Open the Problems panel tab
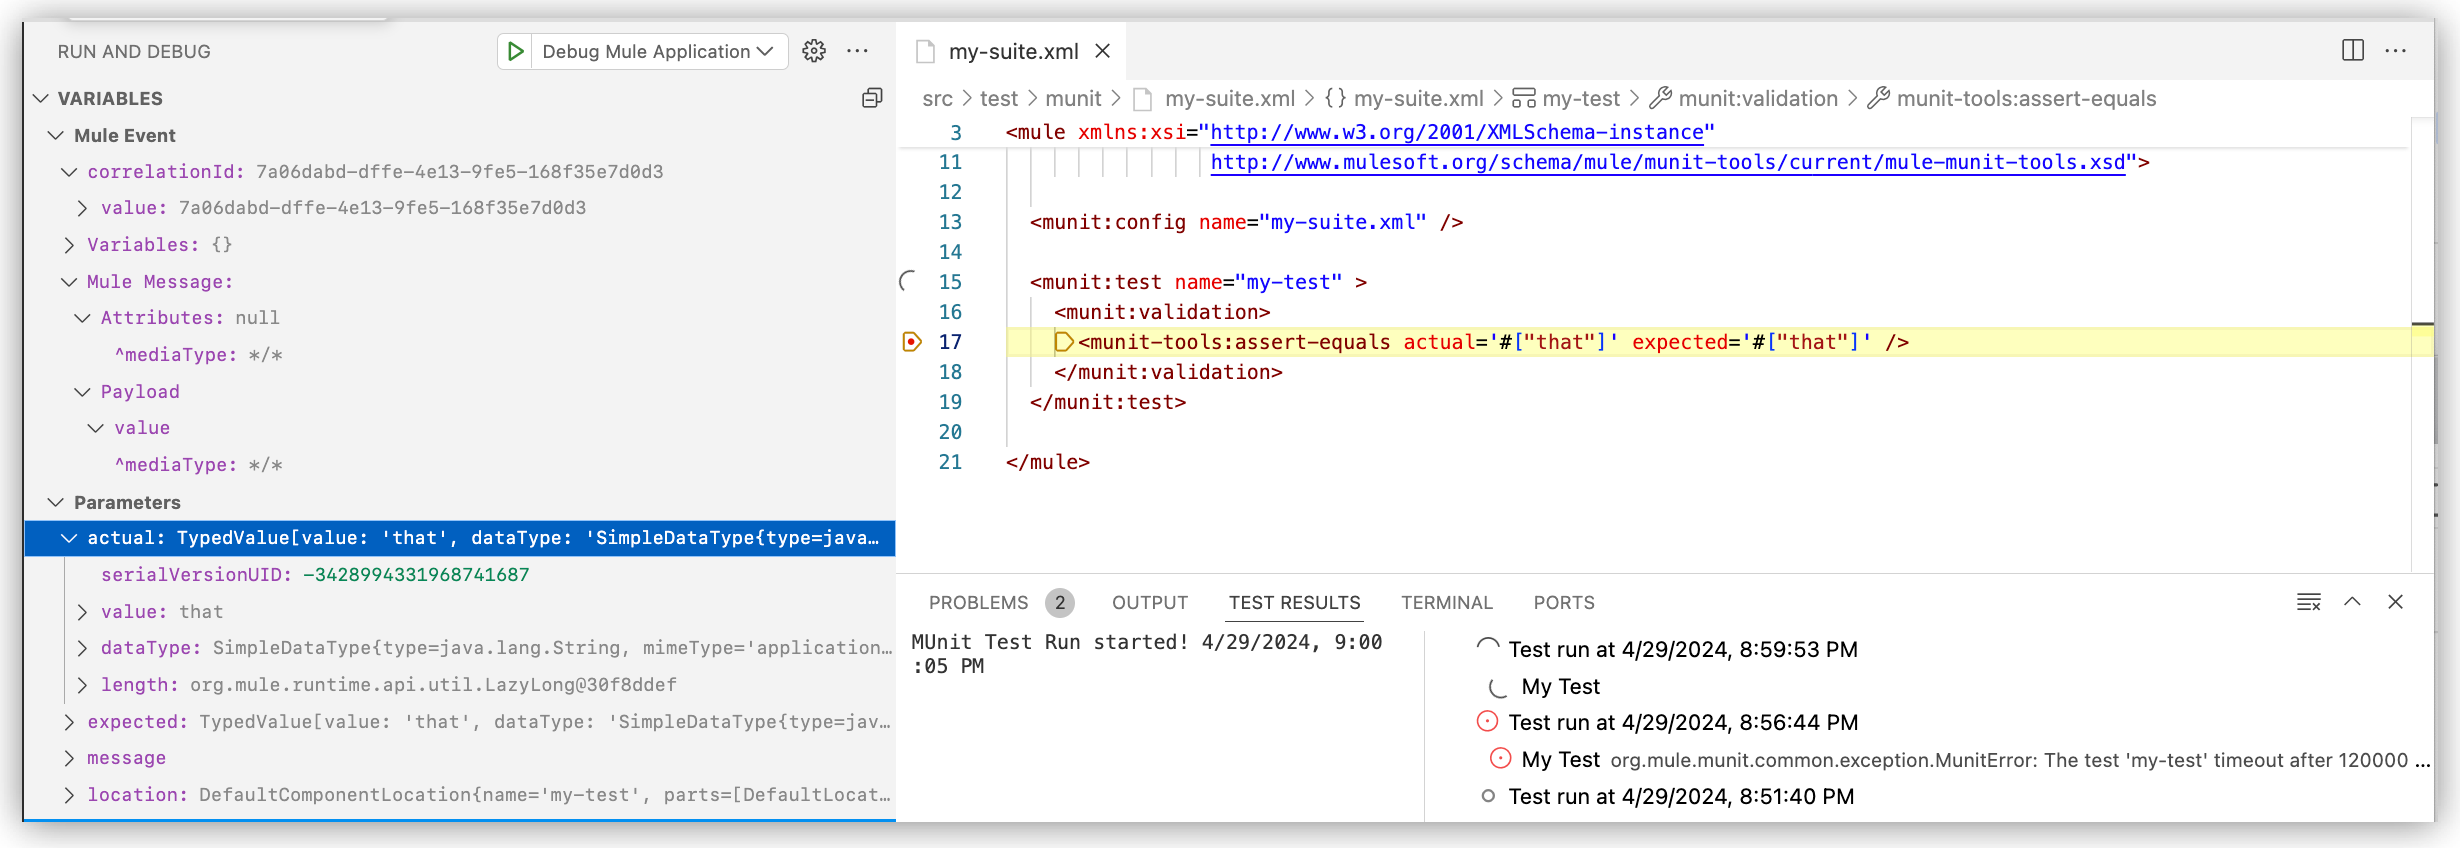Screen dimensions: 2460x848 pyautogui.click(x=978, y=602)
